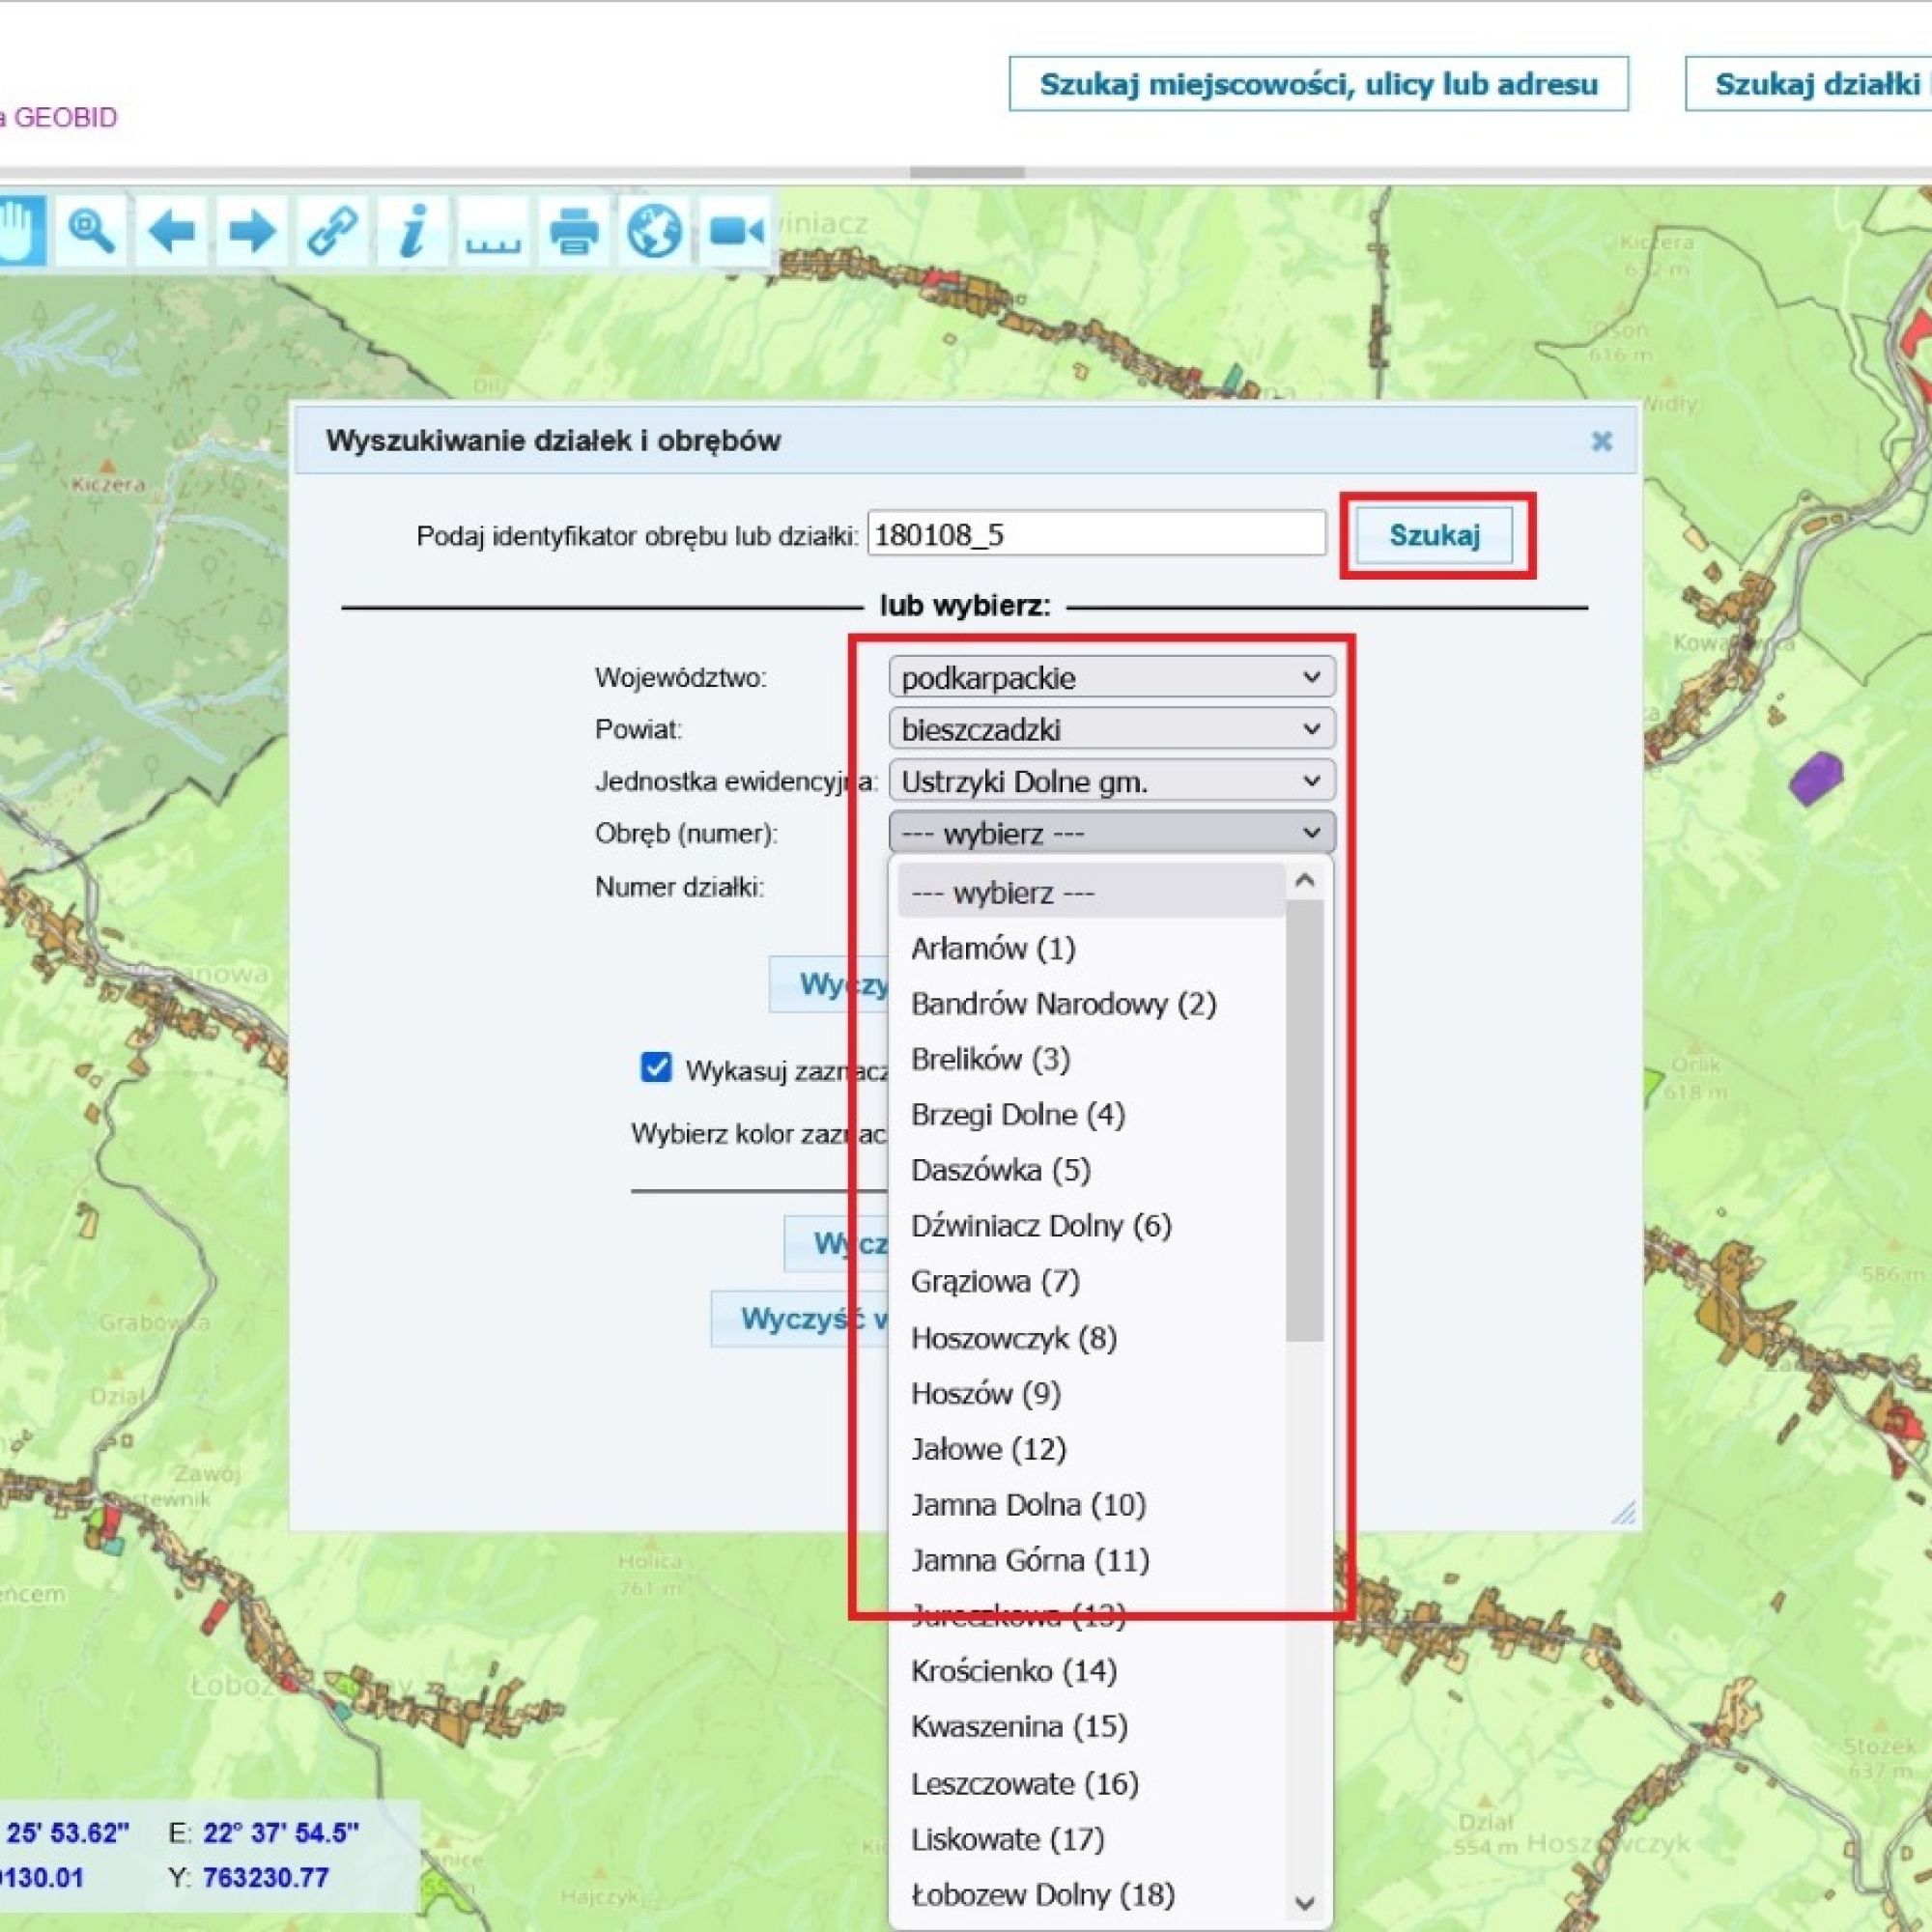The width and height of the screenshot is (1932, 1932).
Task: Click Szukaj miejscowości, ulicy lub adresu
Action: coord(1318,84)
